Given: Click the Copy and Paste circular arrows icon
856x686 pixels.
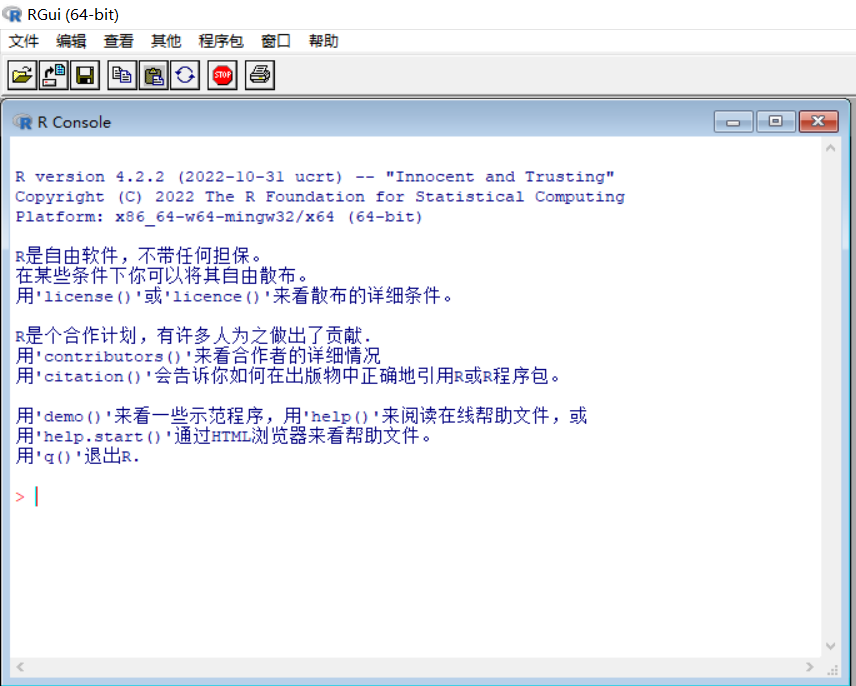Looking at the screenshot, I should [185, 75].
